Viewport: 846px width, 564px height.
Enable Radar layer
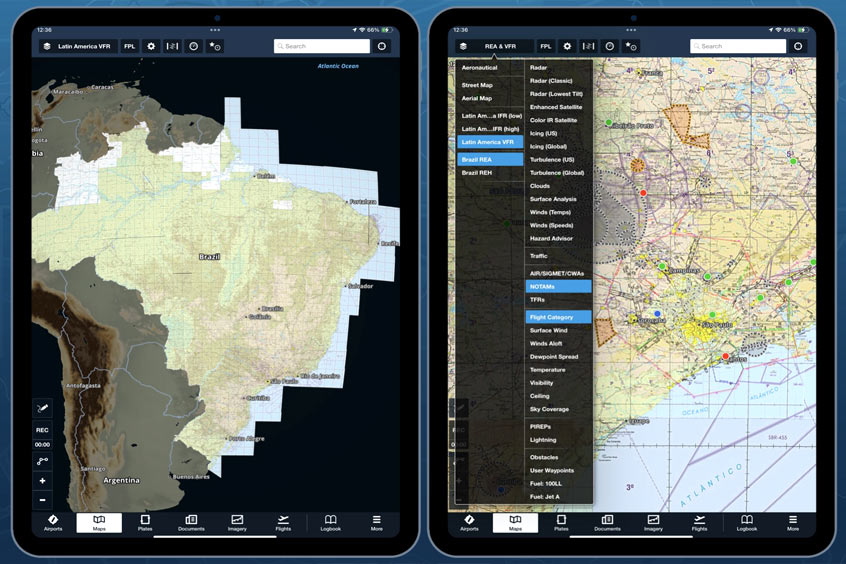tap(558, 67)
